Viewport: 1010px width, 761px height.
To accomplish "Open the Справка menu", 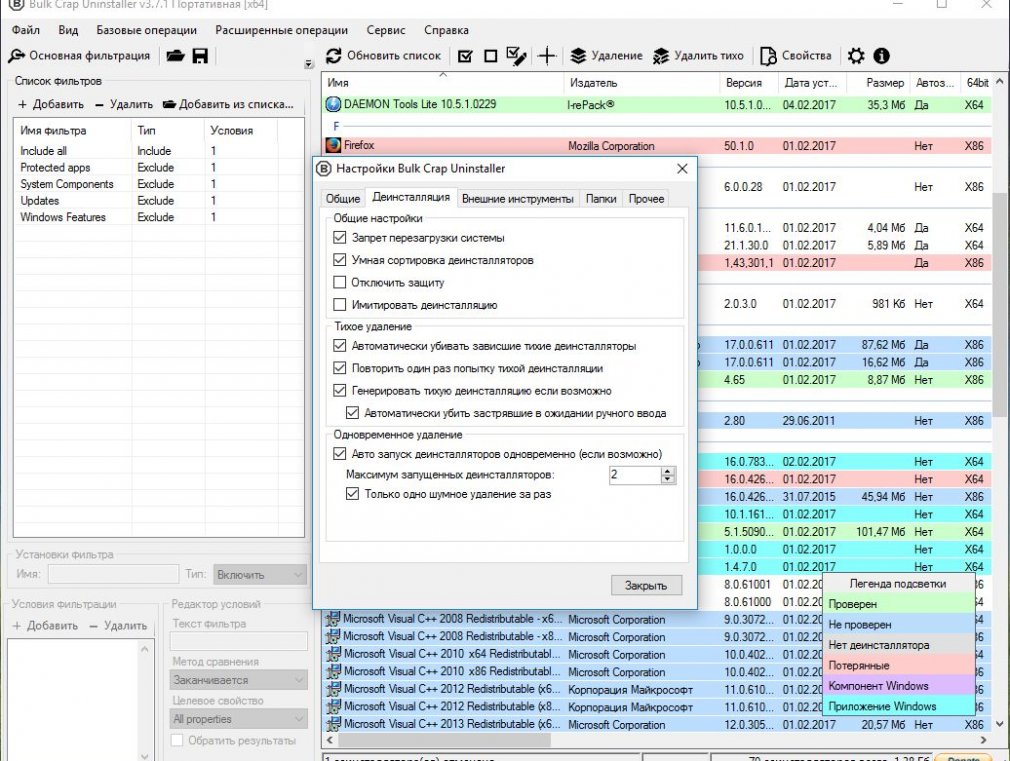I will (x=446, y=30).
